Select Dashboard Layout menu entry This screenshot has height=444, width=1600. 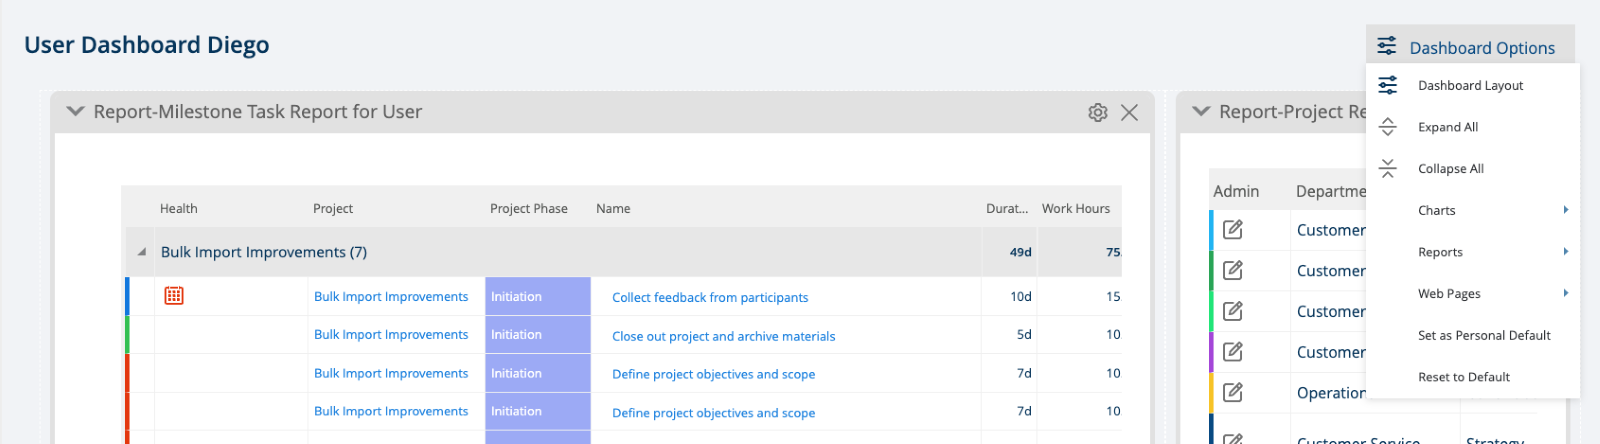tap(1473, 86)
